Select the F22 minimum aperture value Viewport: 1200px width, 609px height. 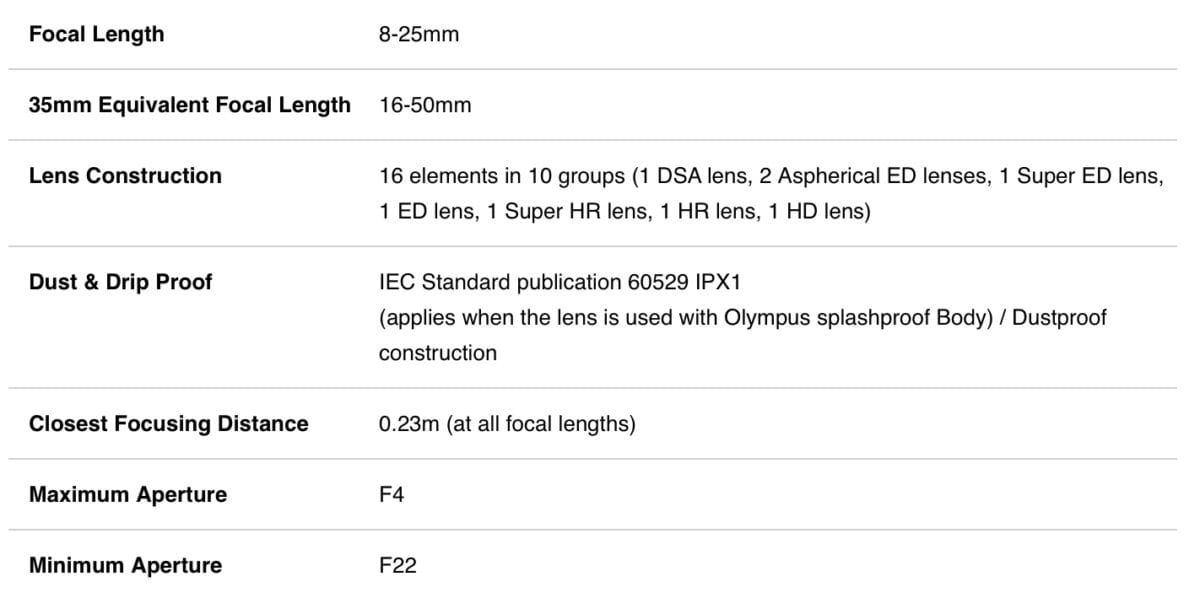pyautogui.click(x=398, y=566)
